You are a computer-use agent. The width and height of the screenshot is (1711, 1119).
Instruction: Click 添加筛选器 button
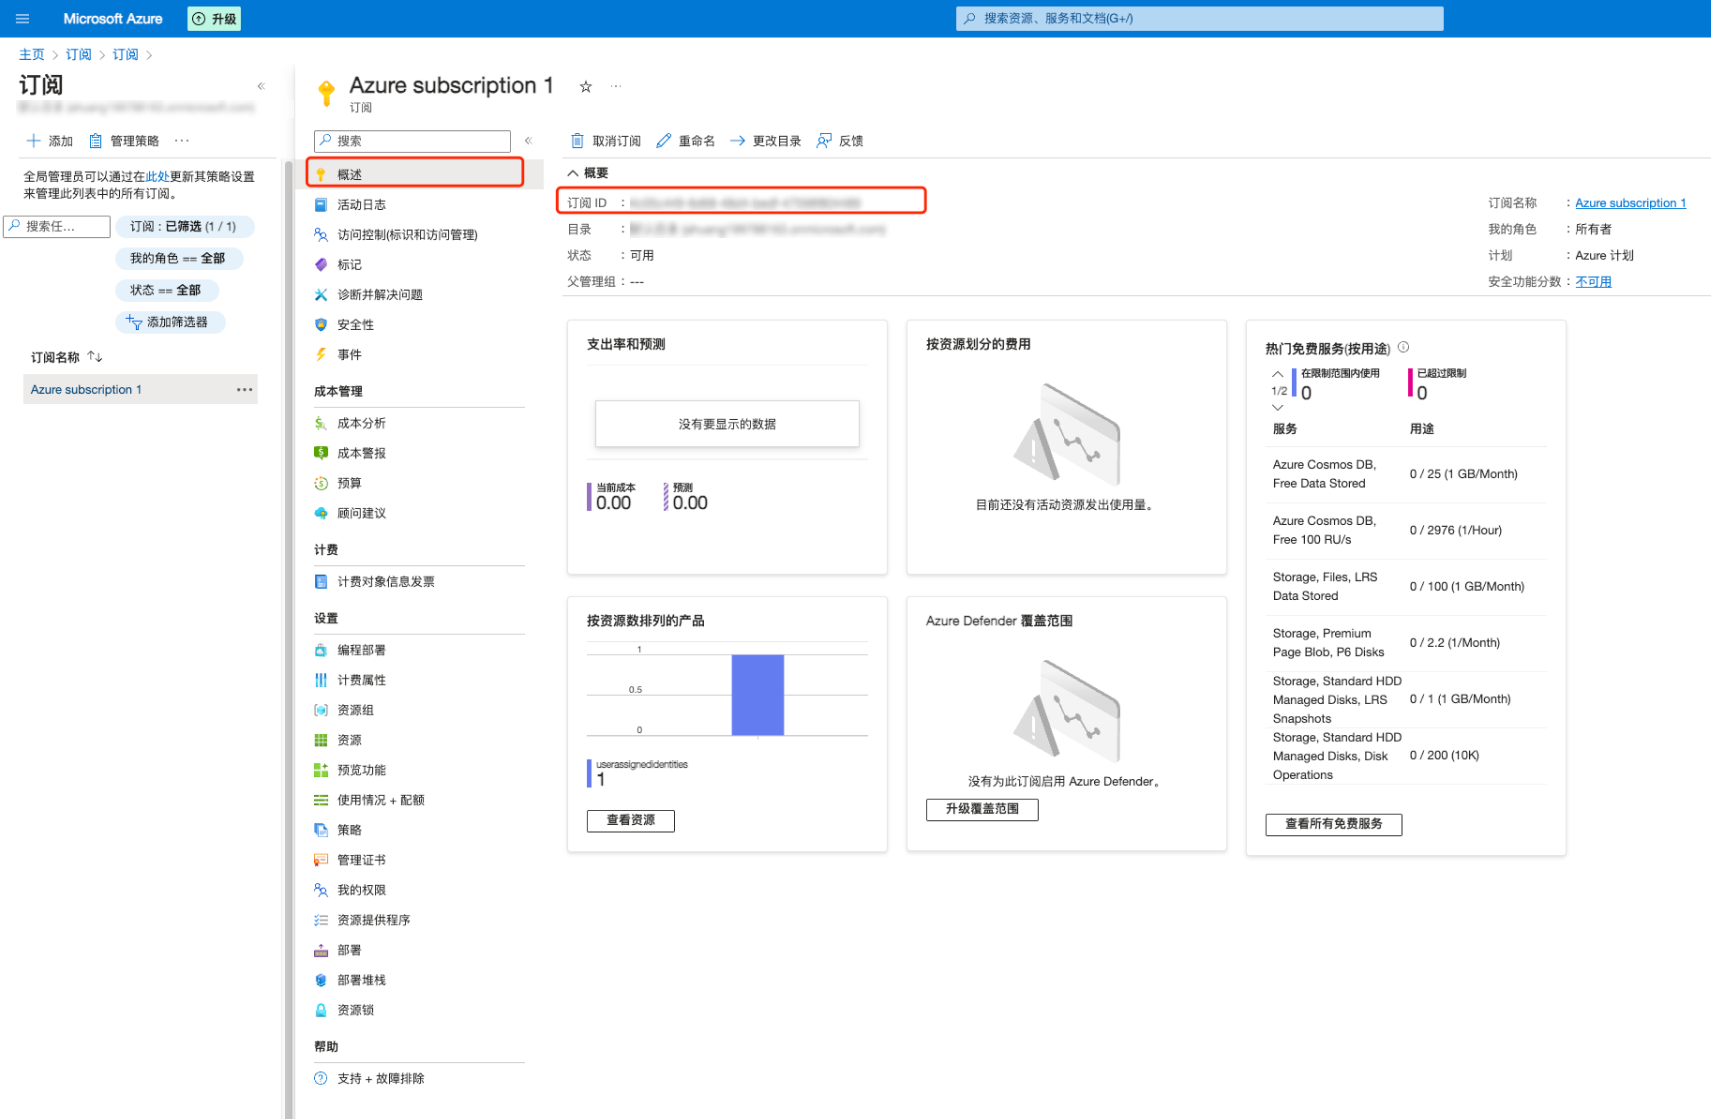coord(169,322)
